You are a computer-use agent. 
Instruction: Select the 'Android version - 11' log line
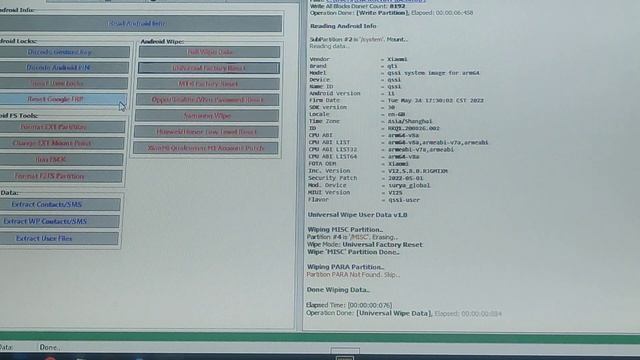pos(352,93)
